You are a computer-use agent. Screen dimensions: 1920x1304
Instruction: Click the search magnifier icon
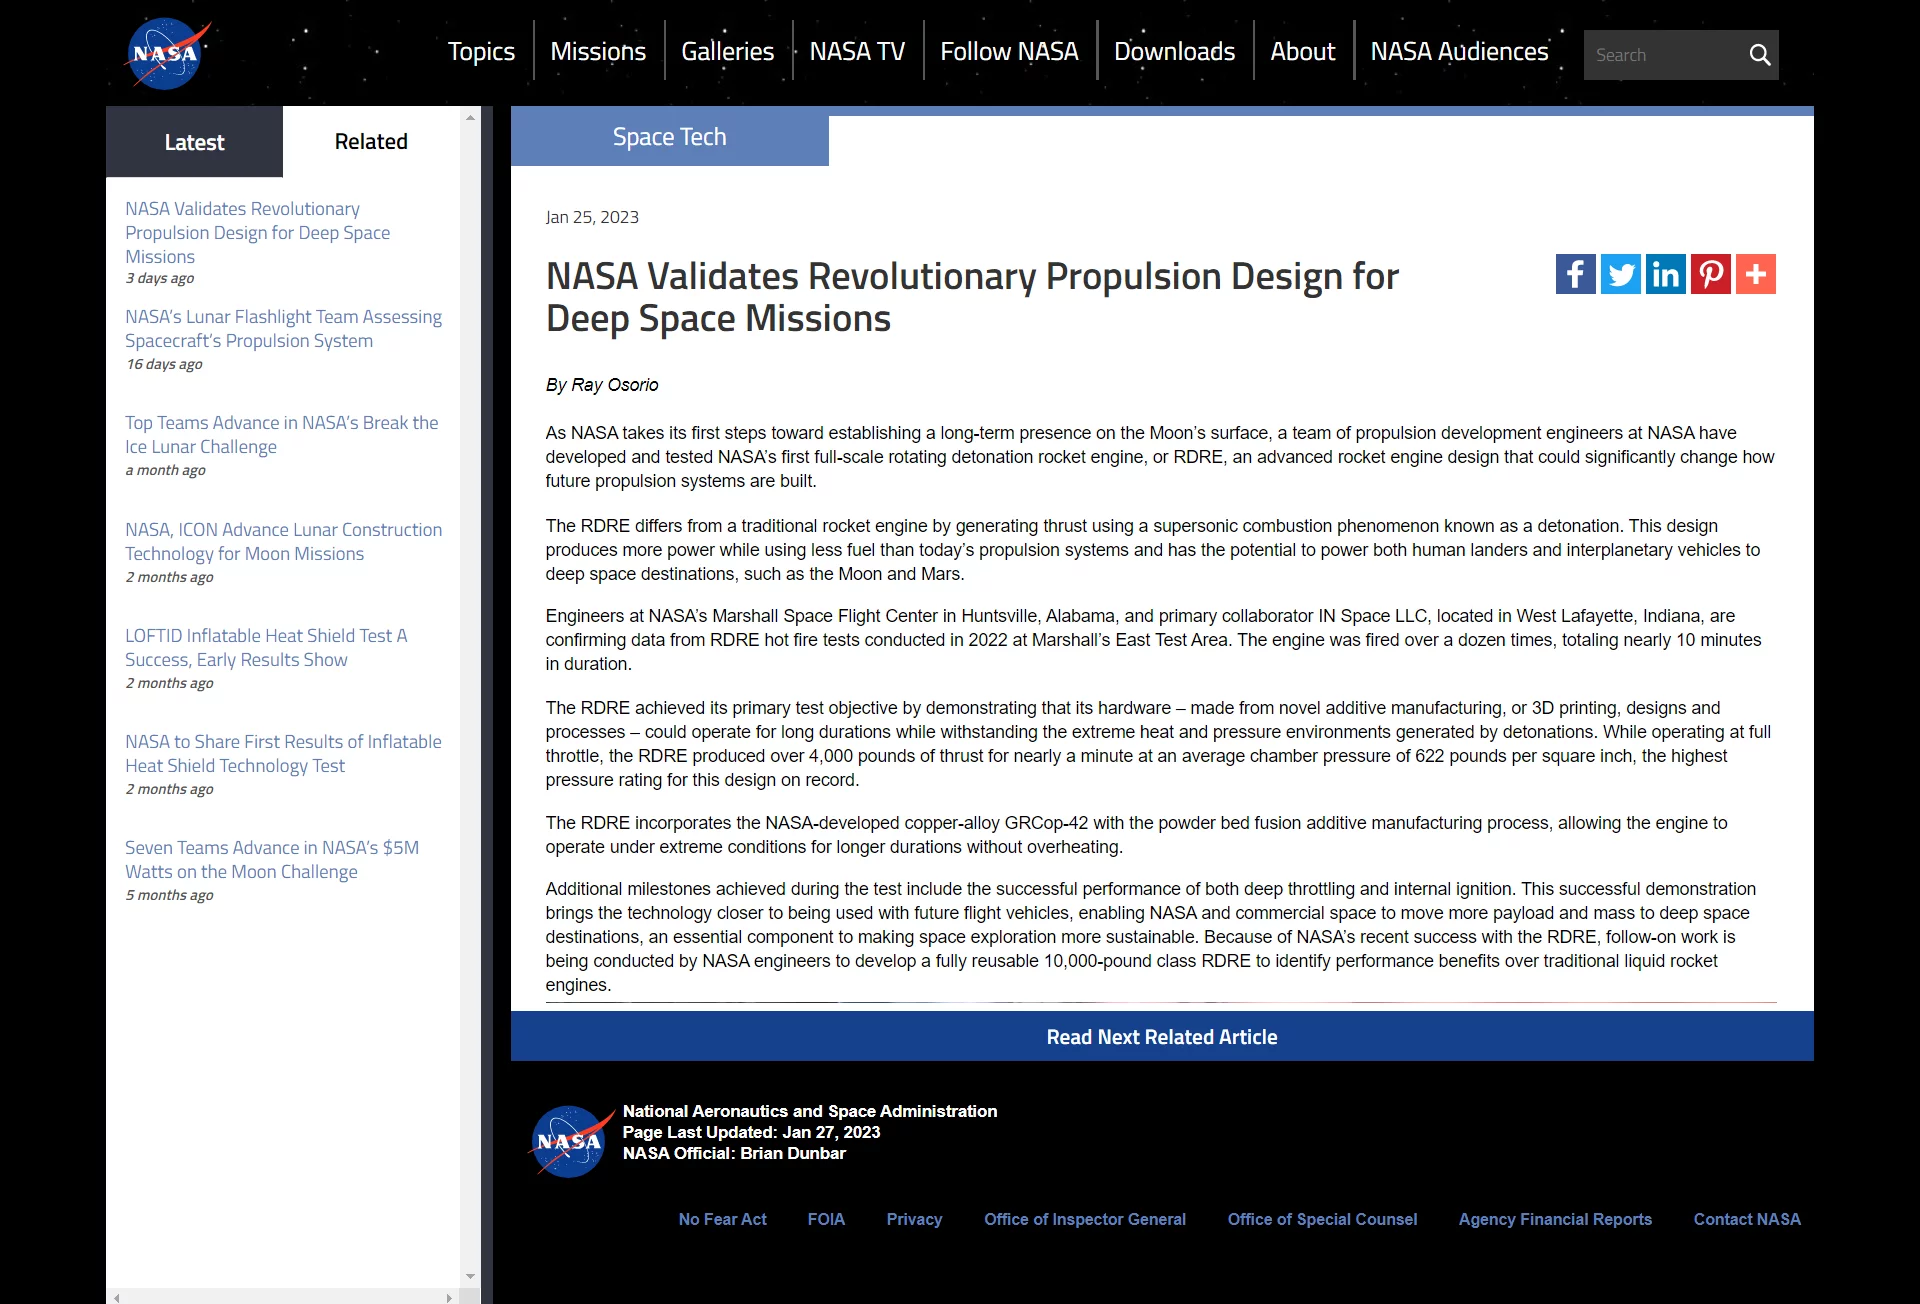(x=1759, y=55)
